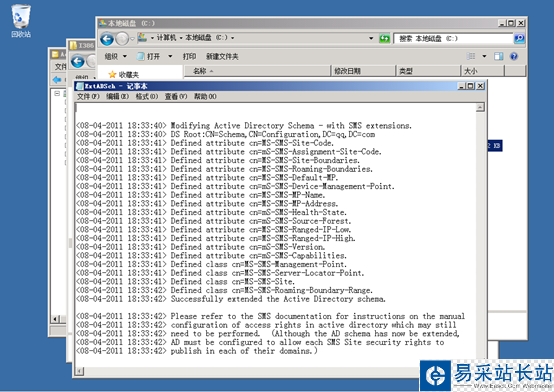The width and height of the screenshot is (554, 392).
Task: Click the 'publish in each of their domains' line
Action: click(197, 351)
